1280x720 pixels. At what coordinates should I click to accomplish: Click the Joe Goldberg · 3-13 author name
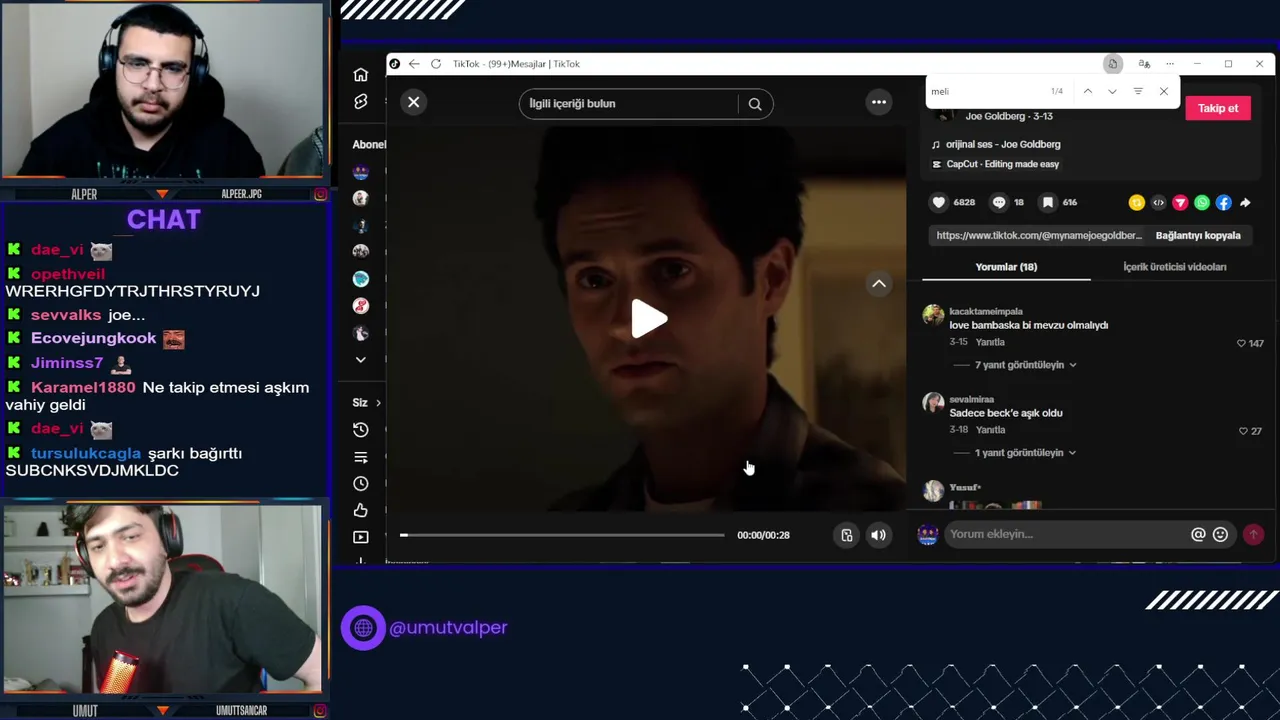click(1008, 116)
